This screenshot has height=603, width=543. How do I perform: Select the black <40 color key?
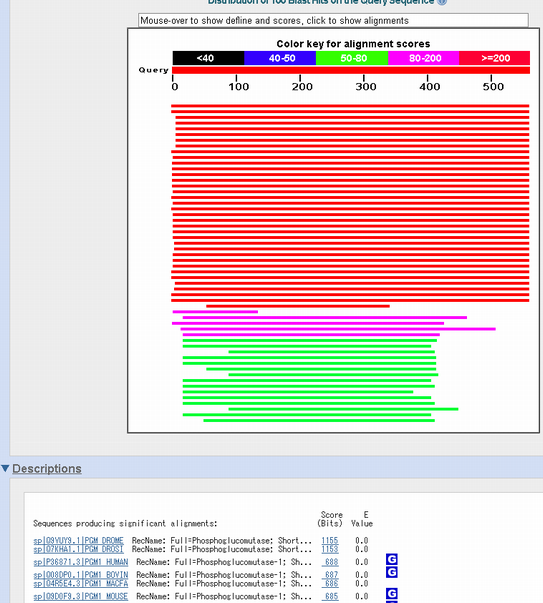coord(208,58)
